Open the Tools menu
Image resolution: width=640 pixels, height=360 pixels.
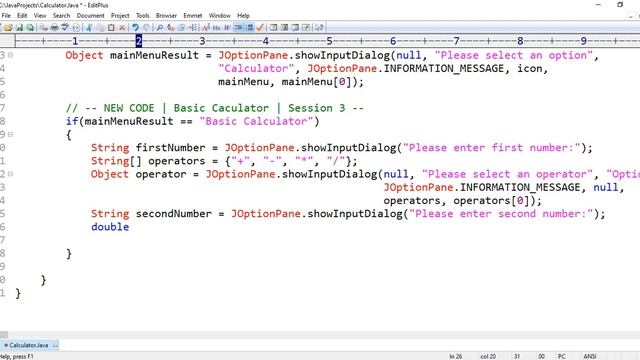pyautogui.click(x=142, y=16)
